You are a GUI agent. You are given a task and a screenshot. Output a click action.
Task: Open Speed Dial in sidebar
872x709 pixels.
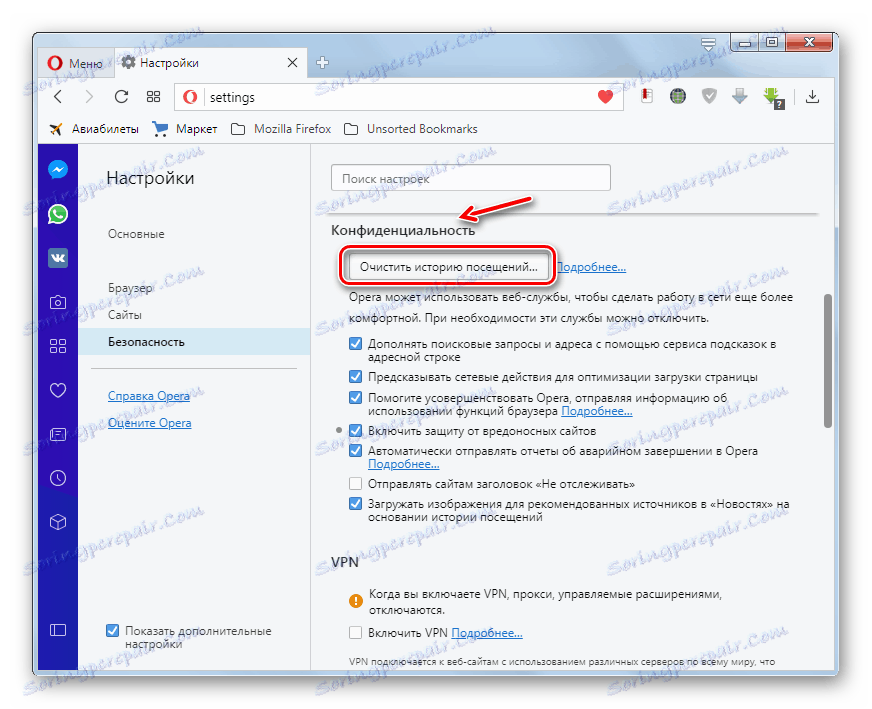(58, 346)
